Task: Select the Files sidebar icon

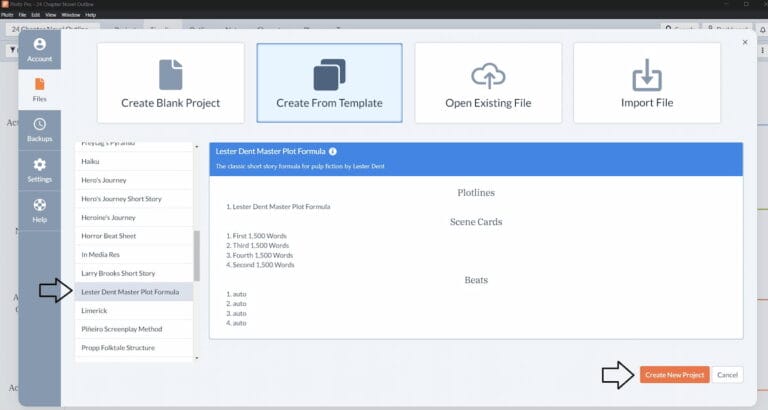Action: point(39,89)
